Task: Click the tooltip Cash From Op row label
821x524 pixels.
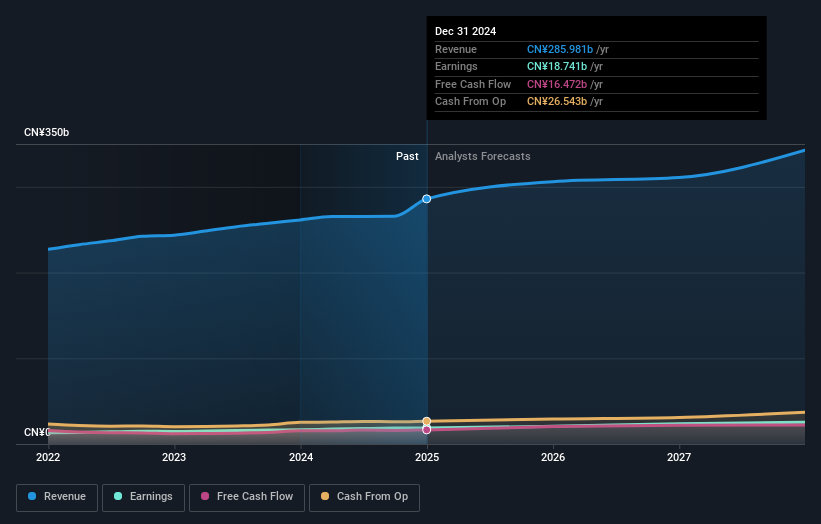Action: click(x=470, y=102)
